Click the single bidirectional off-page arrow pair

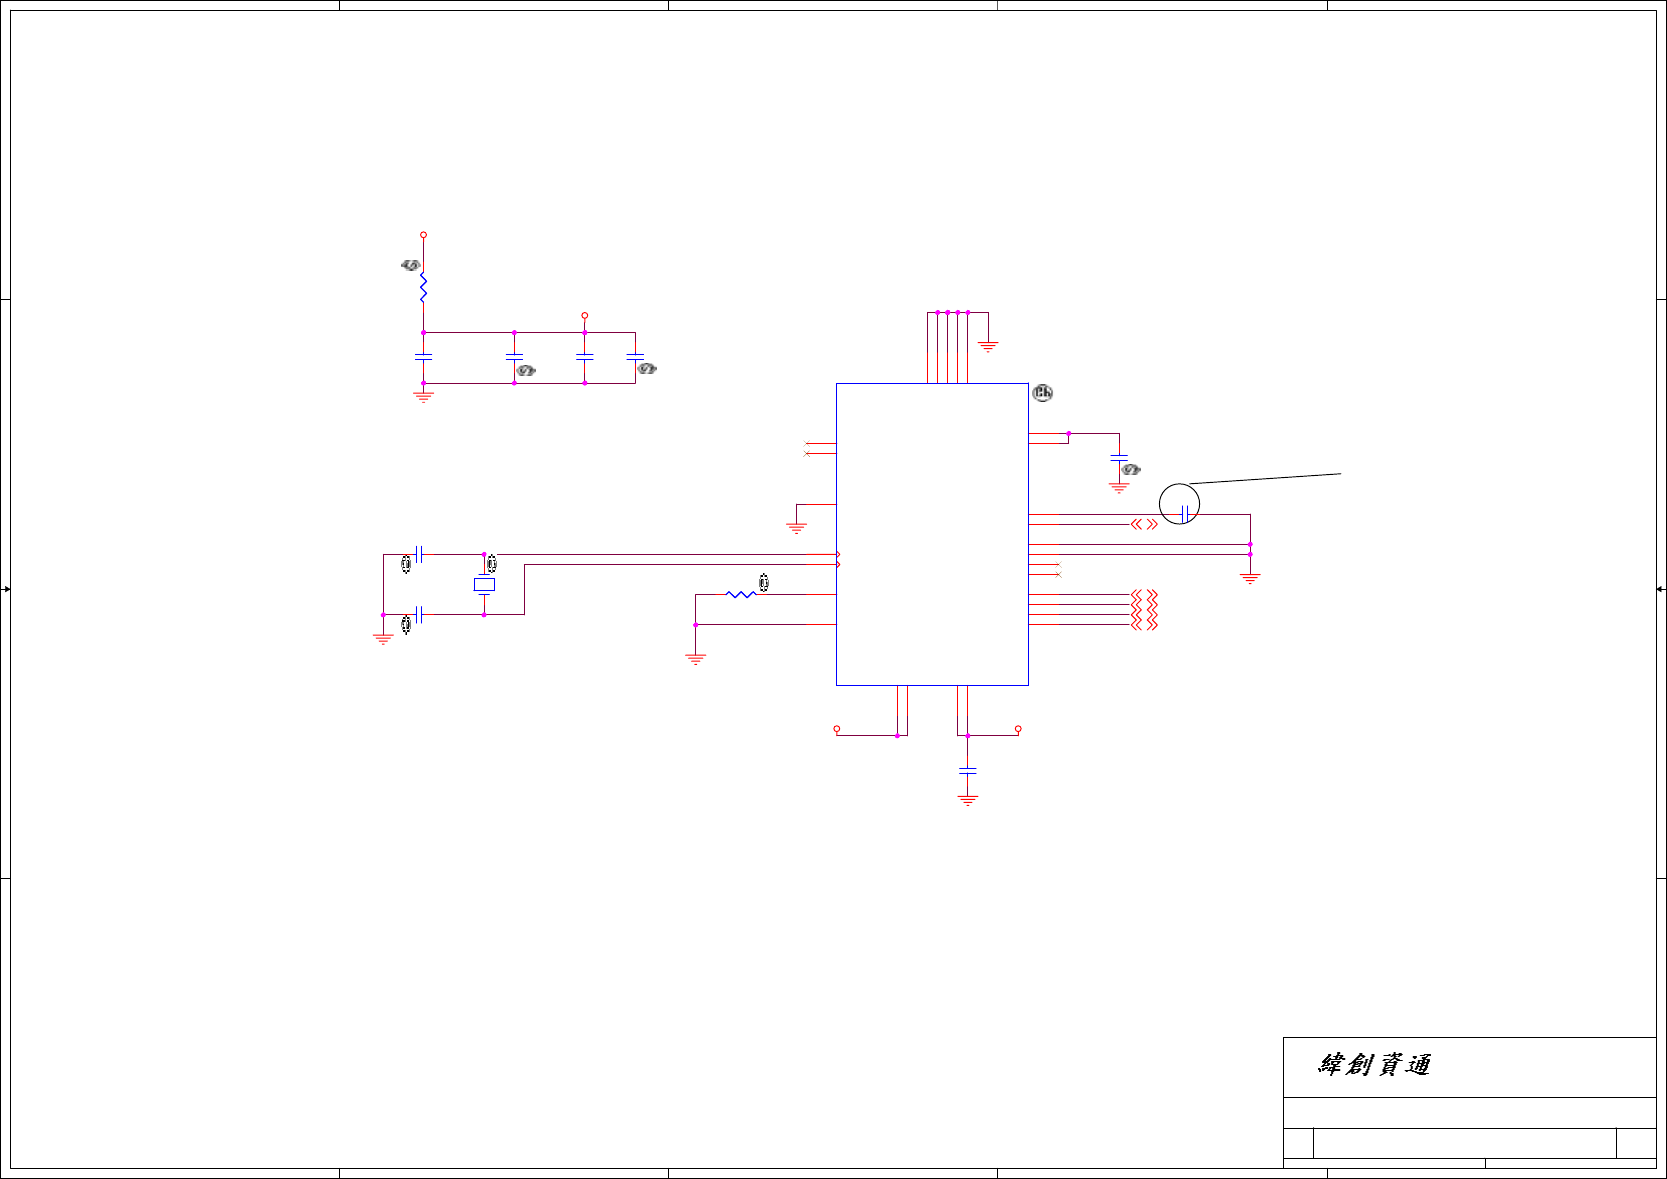(x=1144, y=524)
